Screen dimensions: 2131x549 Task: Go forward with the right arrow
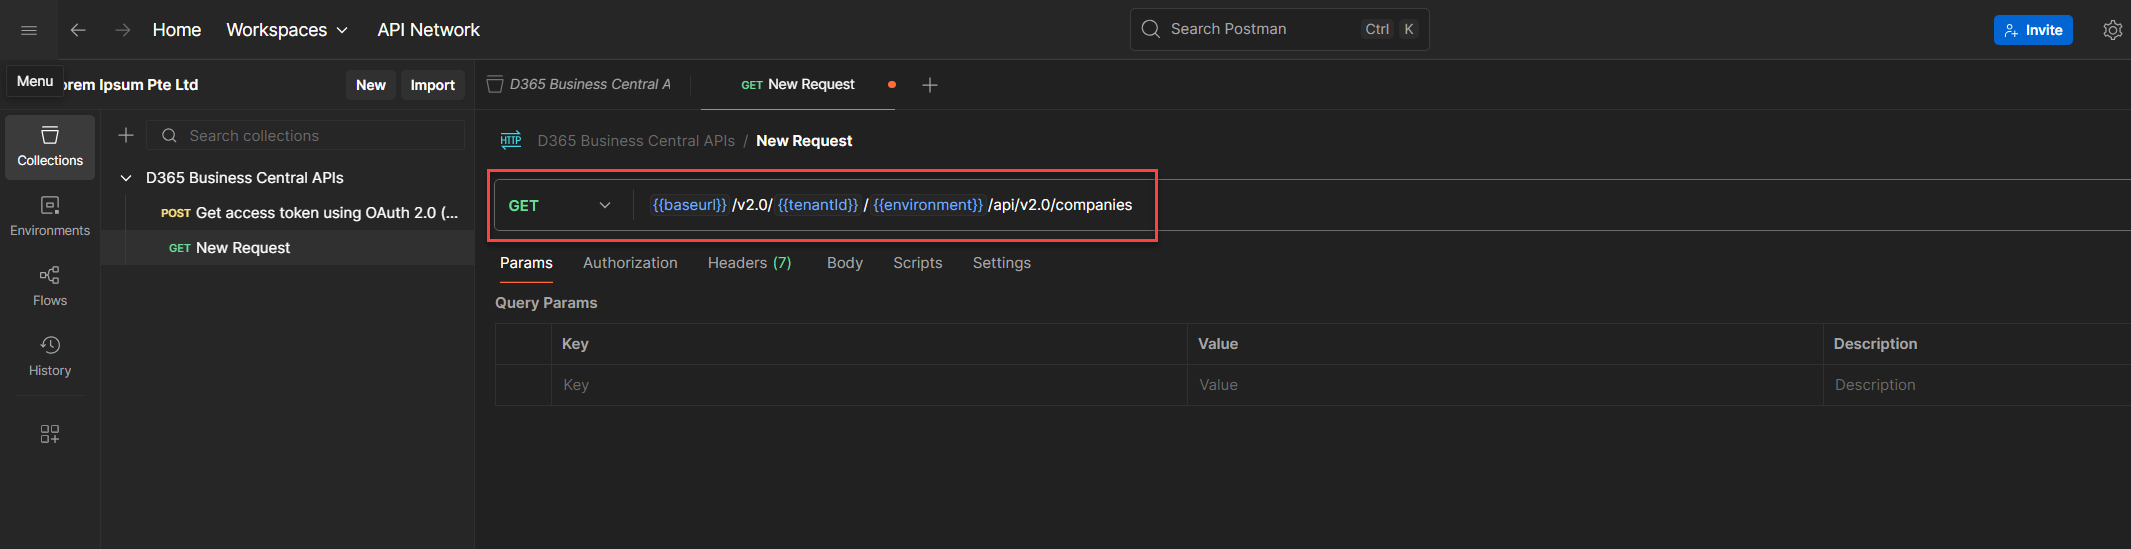(122, 30)
